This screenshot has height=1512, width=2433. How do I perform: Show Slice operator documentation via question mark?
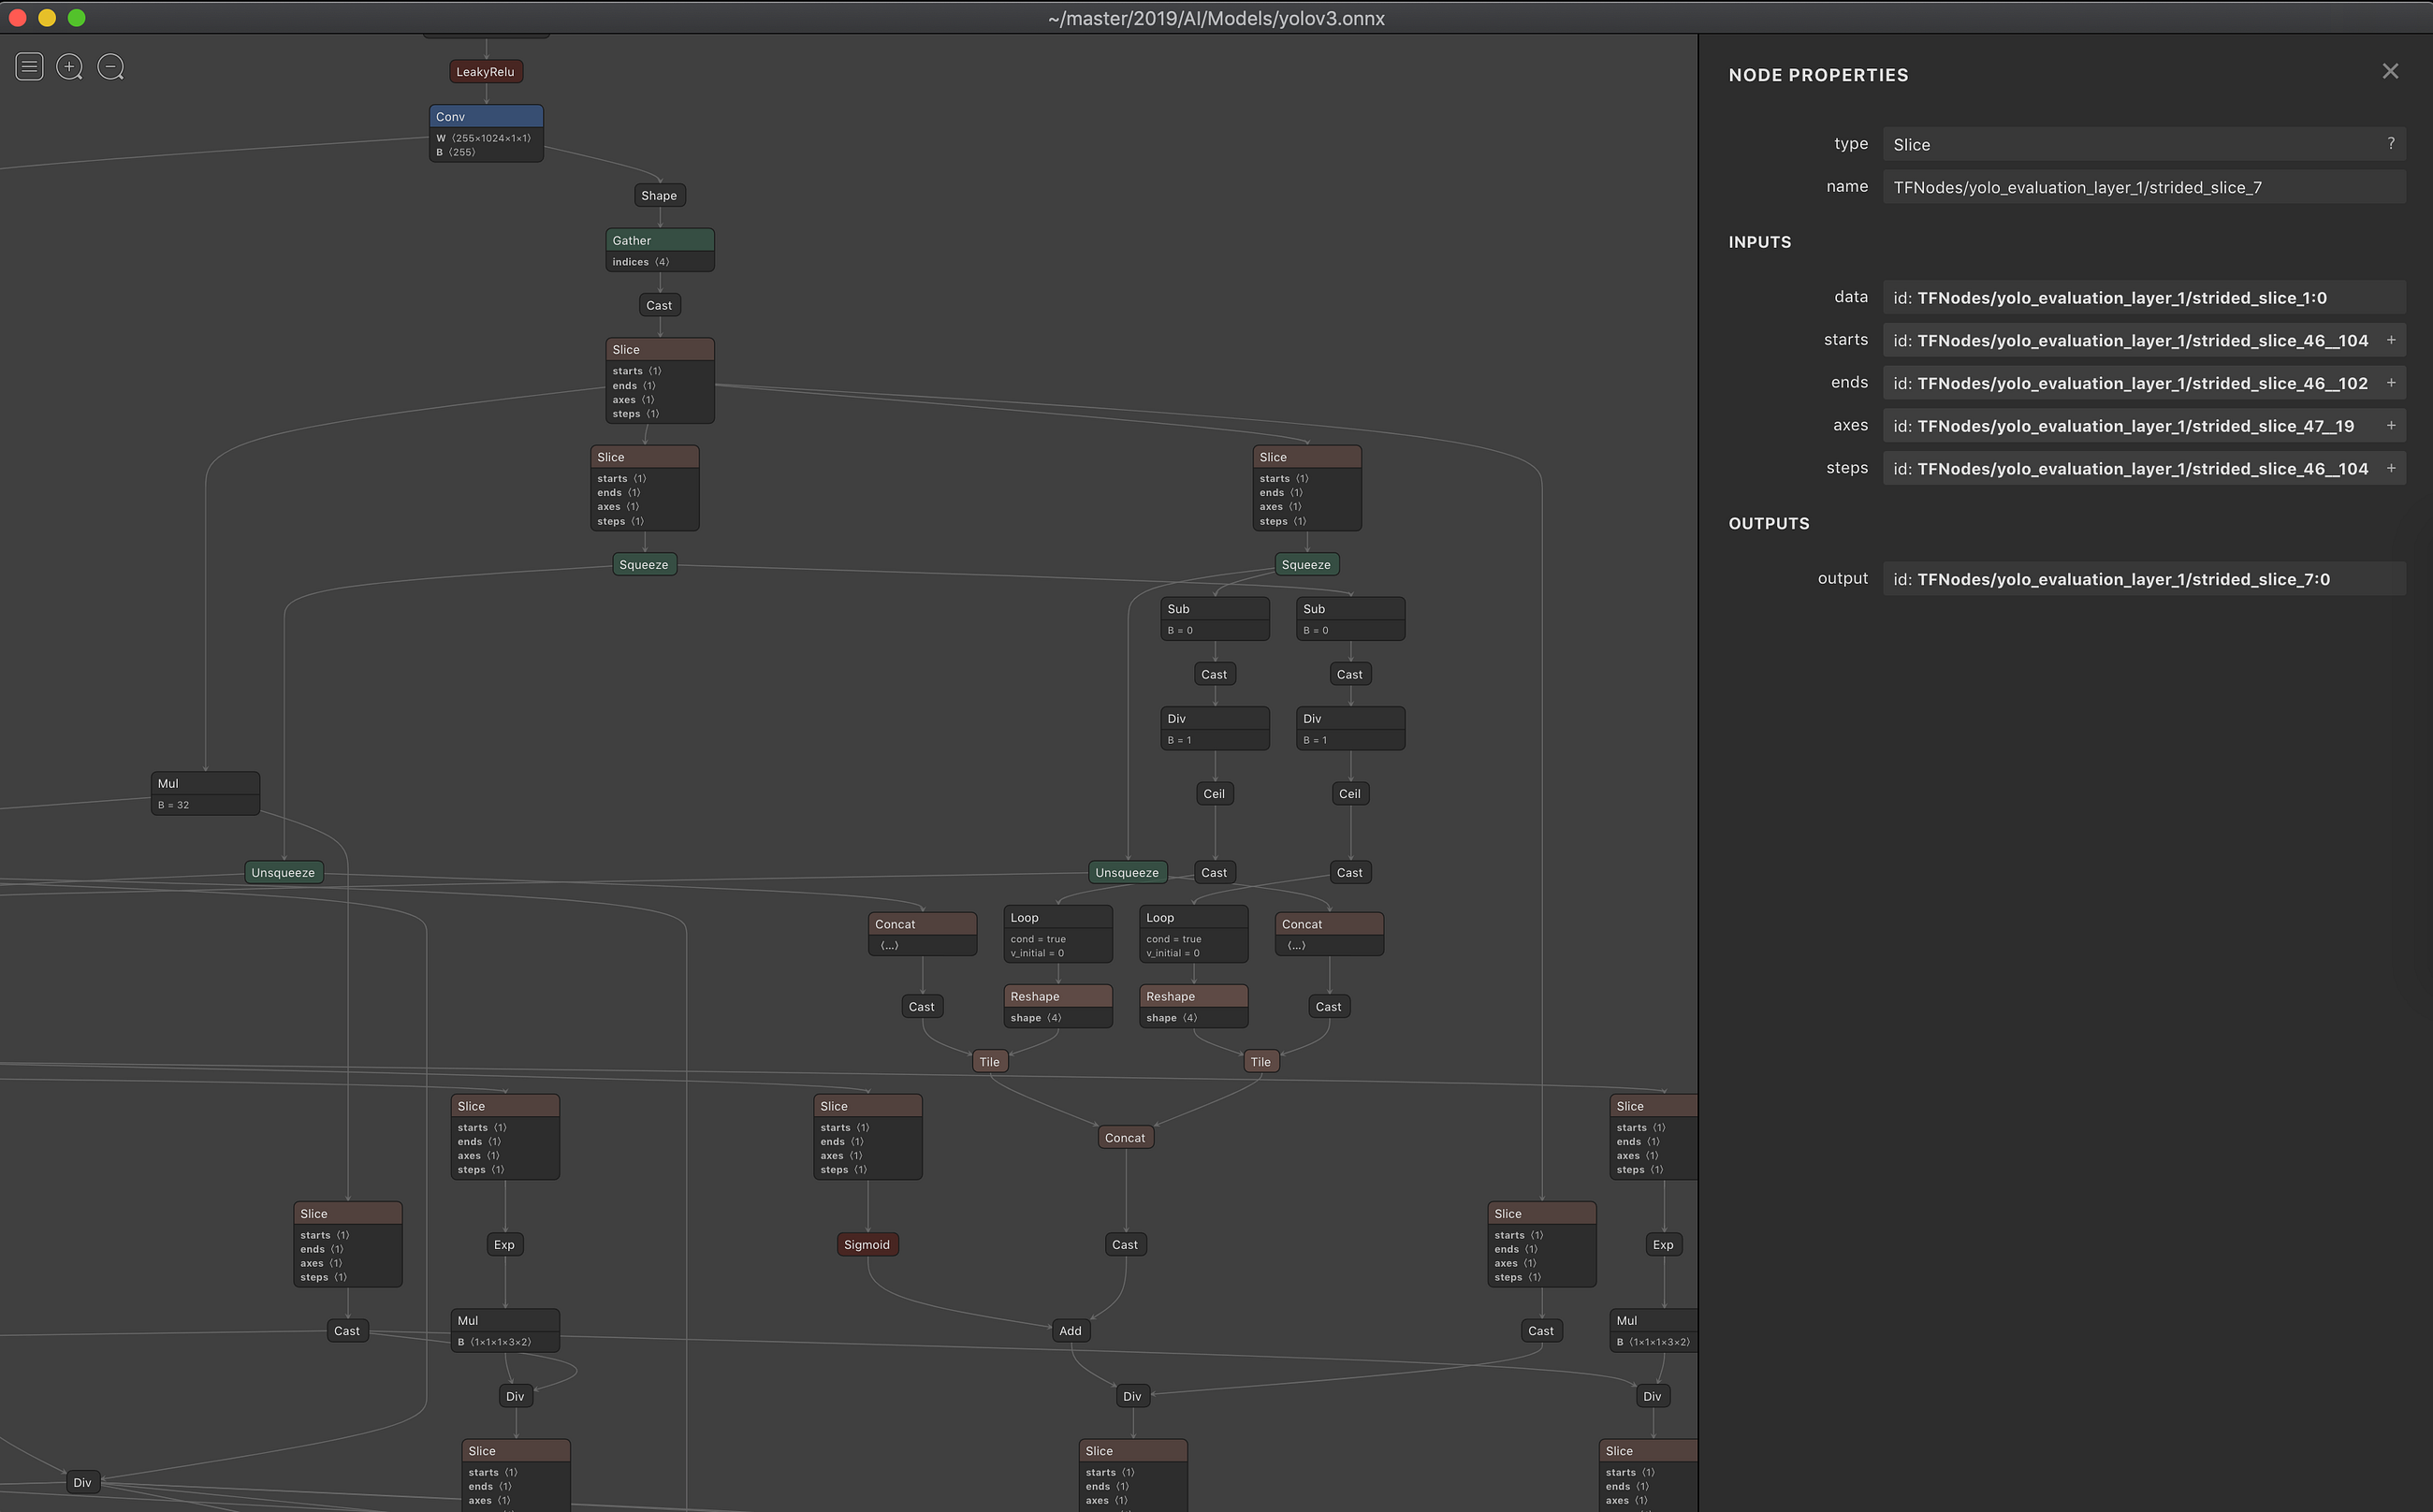pos(2390,144)
